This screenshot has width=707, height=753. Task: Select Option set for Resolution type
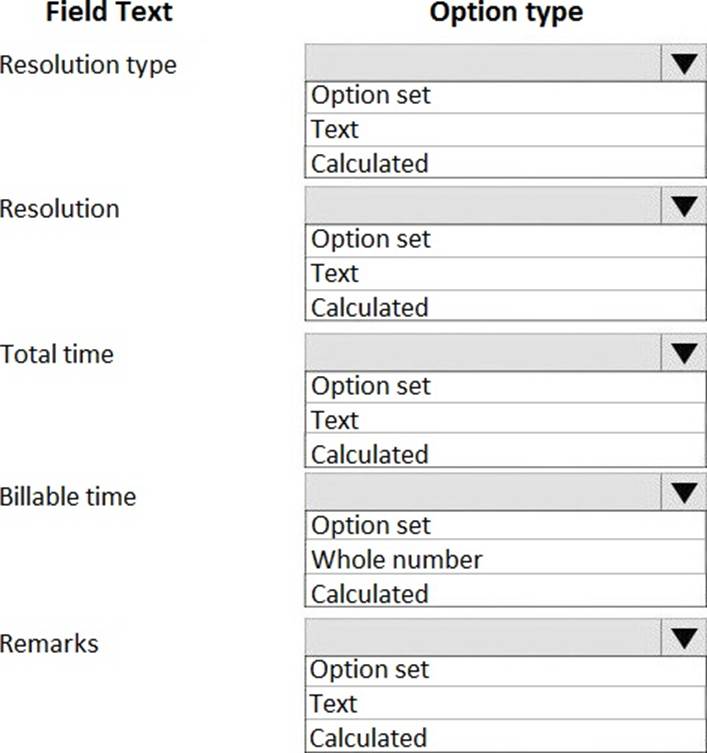pos(505,96)
